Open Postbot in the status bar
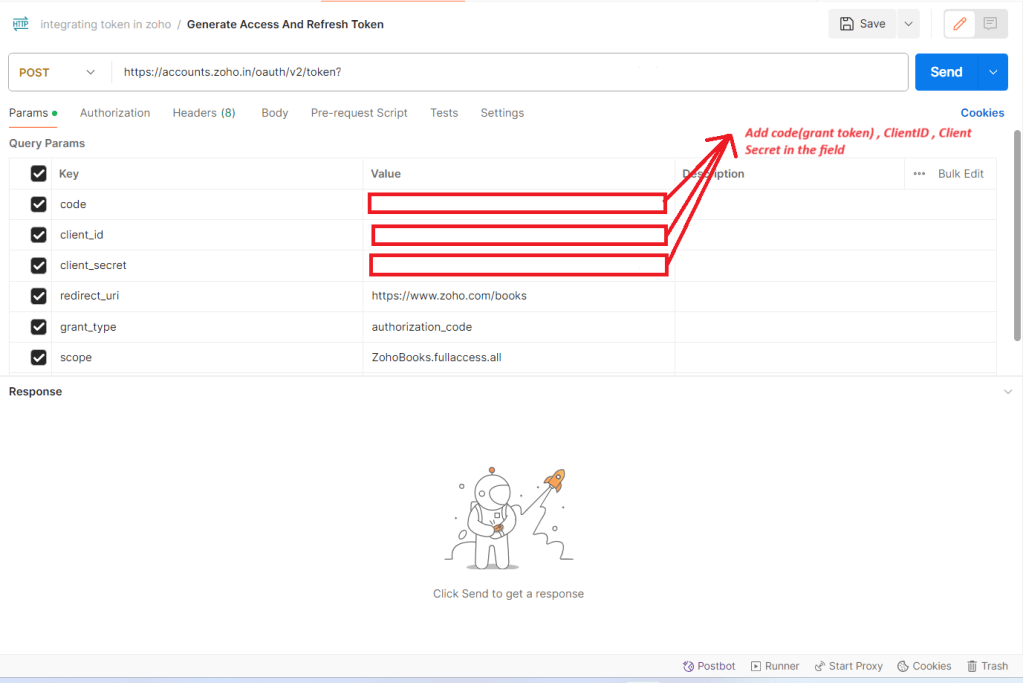This screenshot has height=683, width=1023. 708,666
